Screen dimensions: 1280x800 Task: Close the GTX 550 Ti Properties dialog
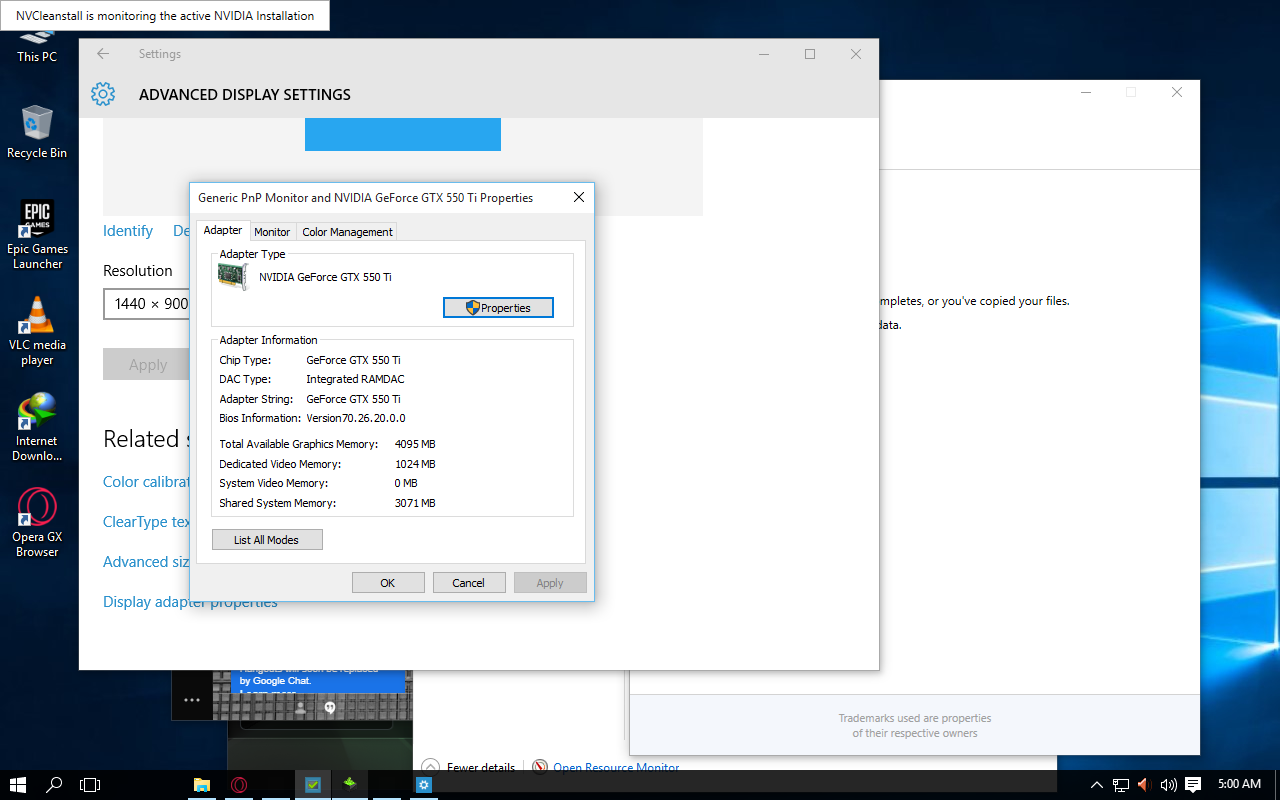[578, 197]
